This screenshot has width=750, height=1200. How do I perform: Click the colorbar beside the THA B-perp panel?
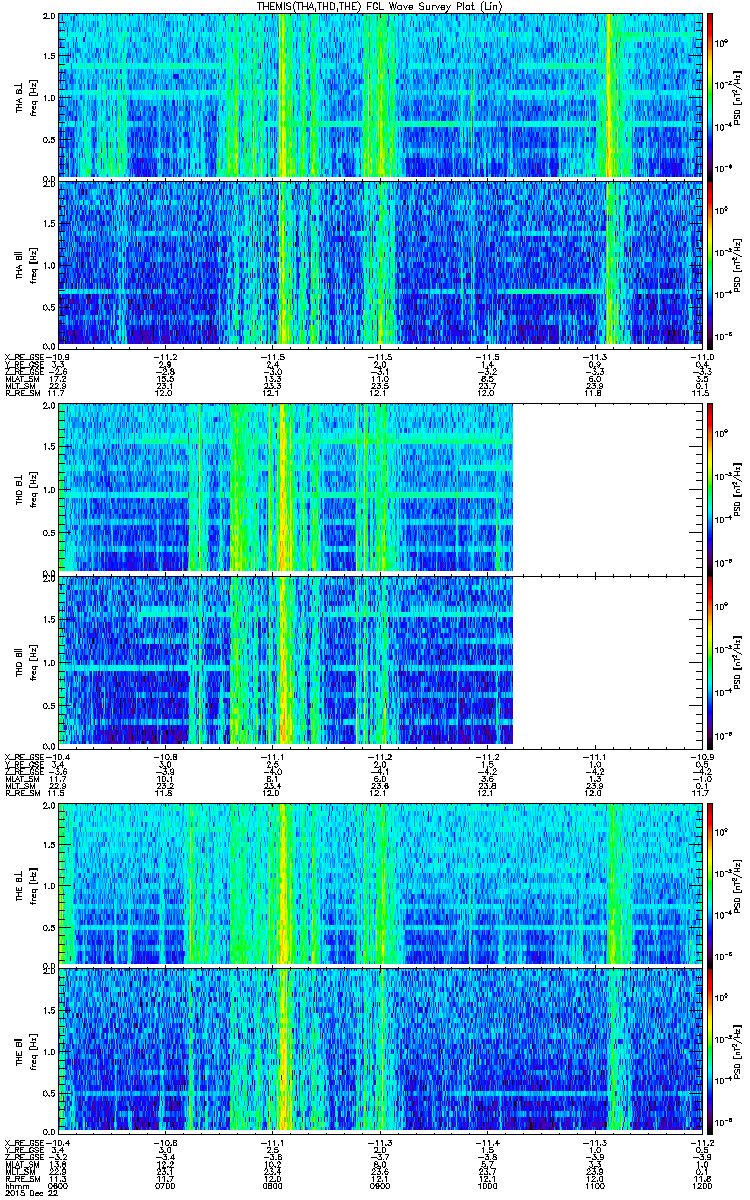(710, 95)
